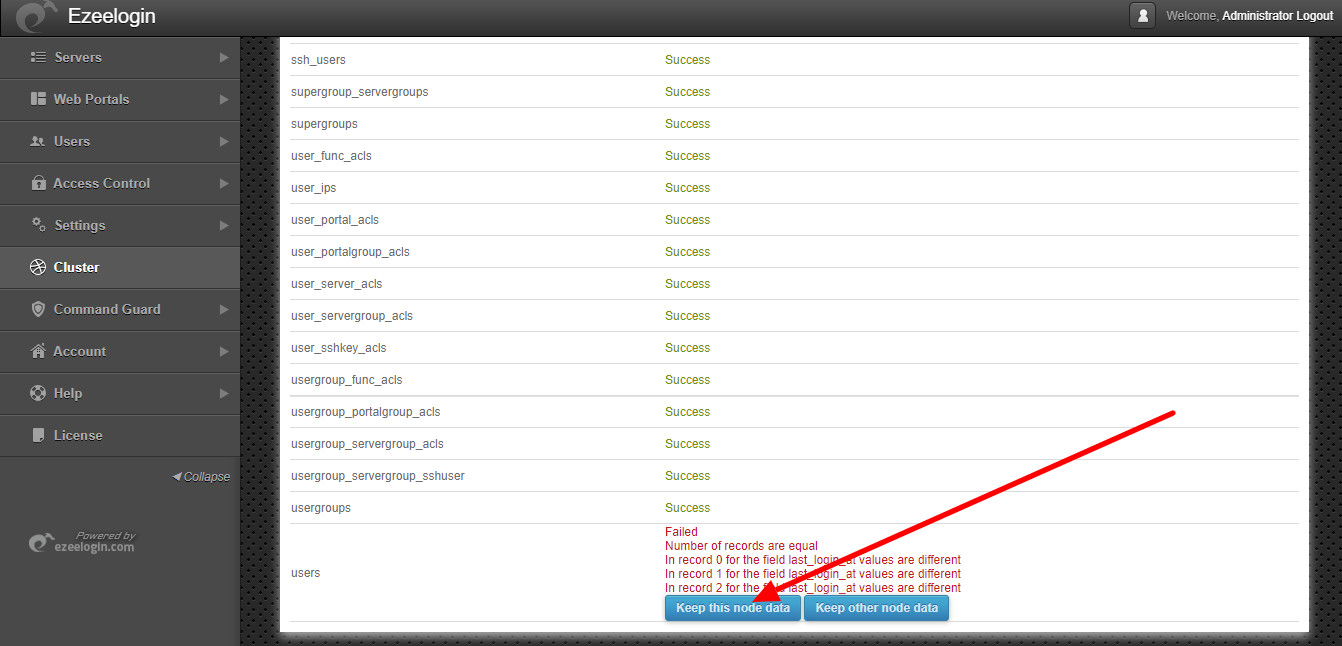
Task: Click the Failed status in users row
Action: tap(682, 532)
